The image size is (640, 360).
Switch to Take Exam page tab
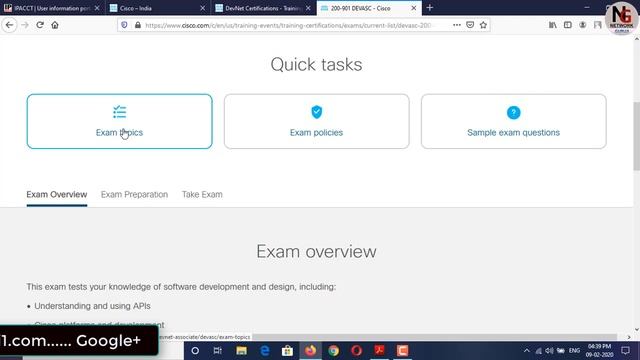click(x=202, y=195)
